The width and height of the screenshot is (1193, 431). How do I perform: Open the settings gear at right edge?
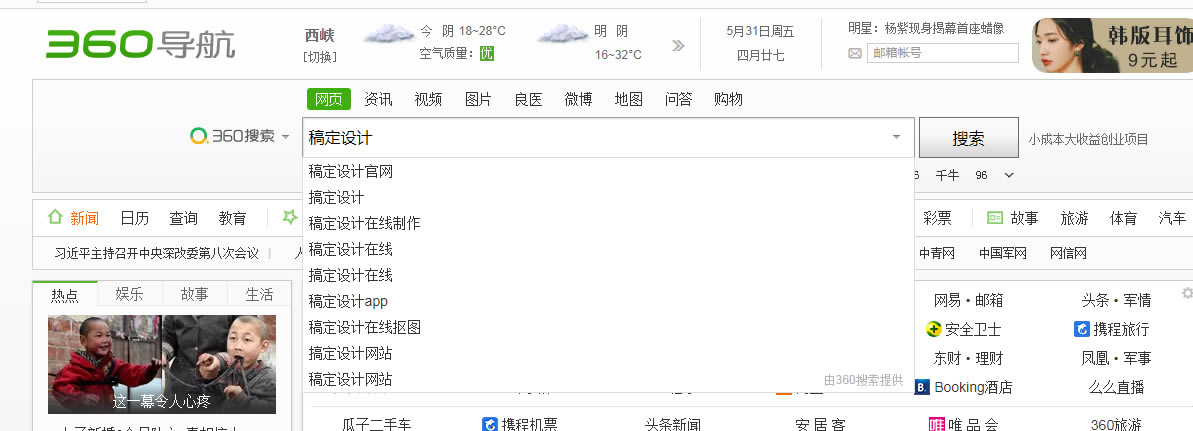[x=1187, y=293]
